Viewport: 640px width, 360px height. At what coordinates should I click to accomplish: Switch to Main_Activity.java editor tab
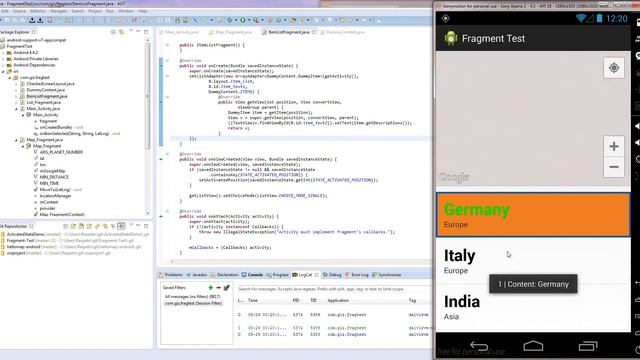click(179, 32)
